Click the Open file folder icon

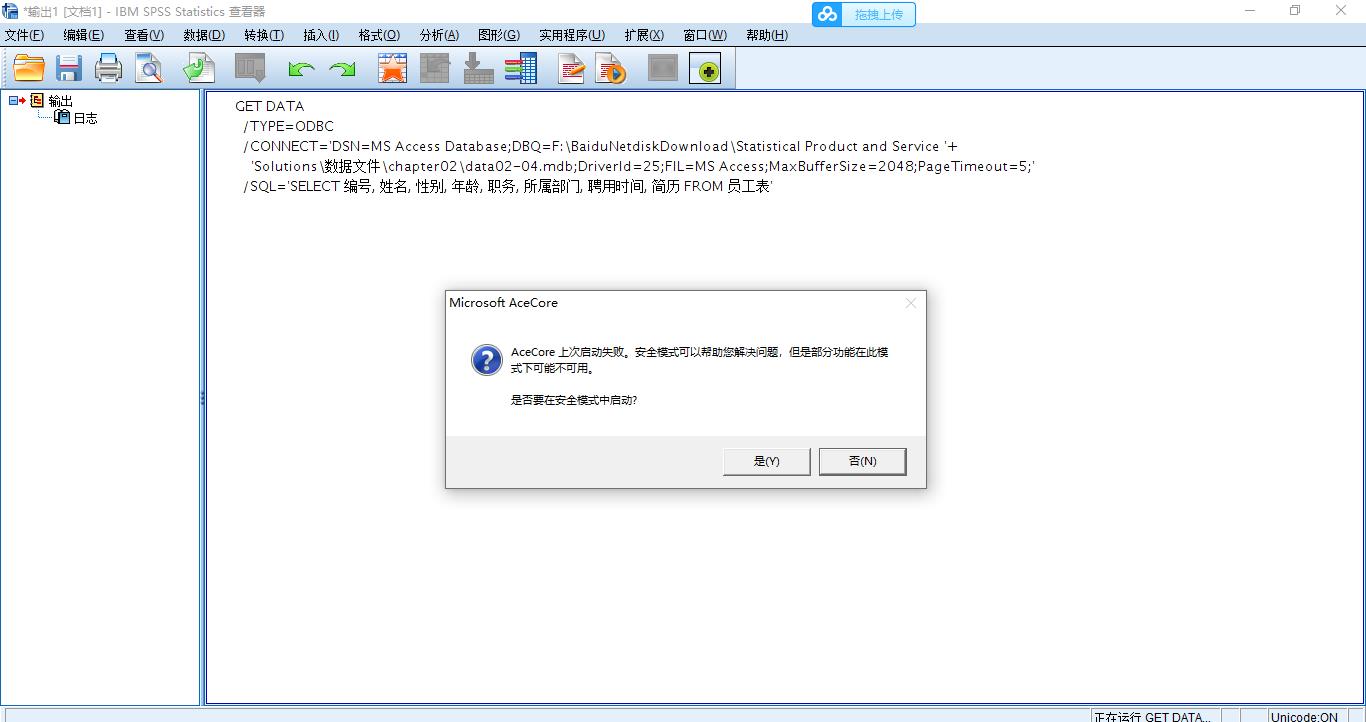[29, 68]
